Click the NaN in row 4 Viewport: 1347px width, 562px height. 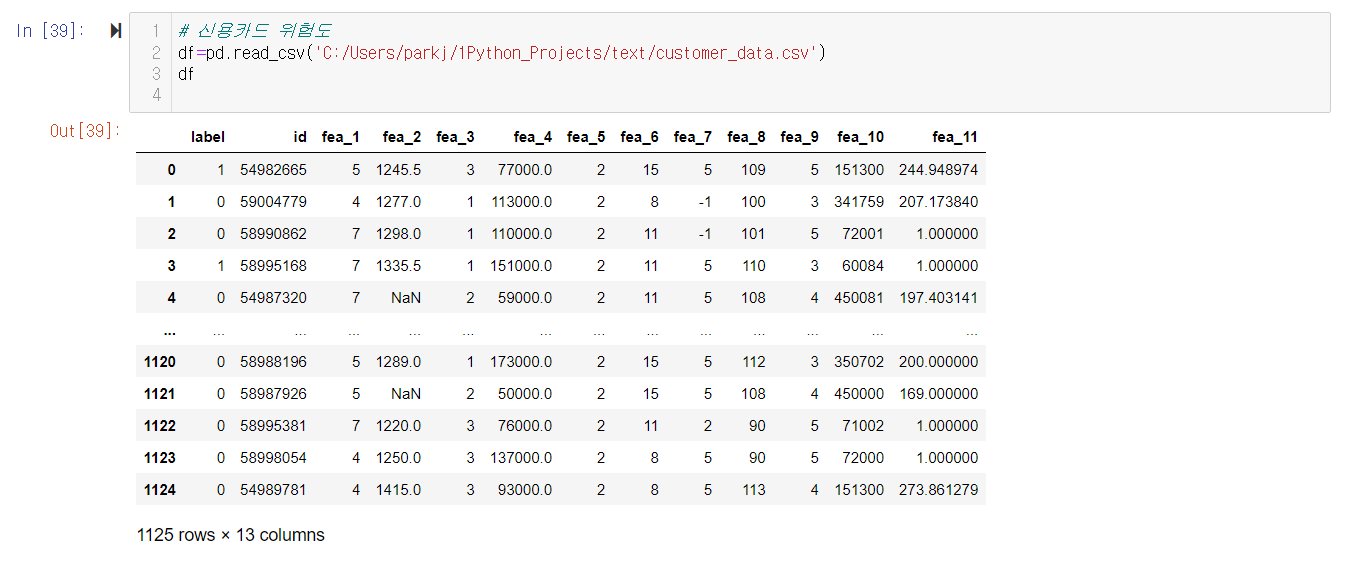pyautogui.click(x=406, y=298)
